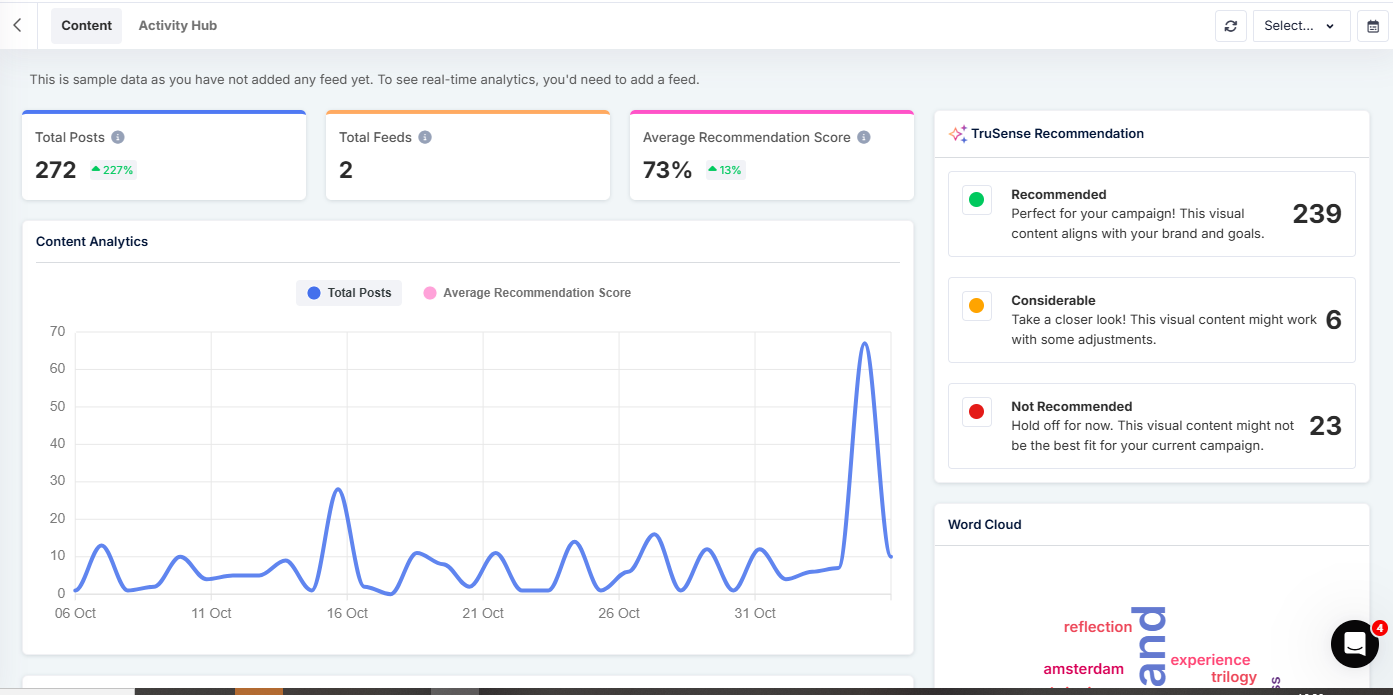
Task: Switch to the Content tab
Action: 86,25
